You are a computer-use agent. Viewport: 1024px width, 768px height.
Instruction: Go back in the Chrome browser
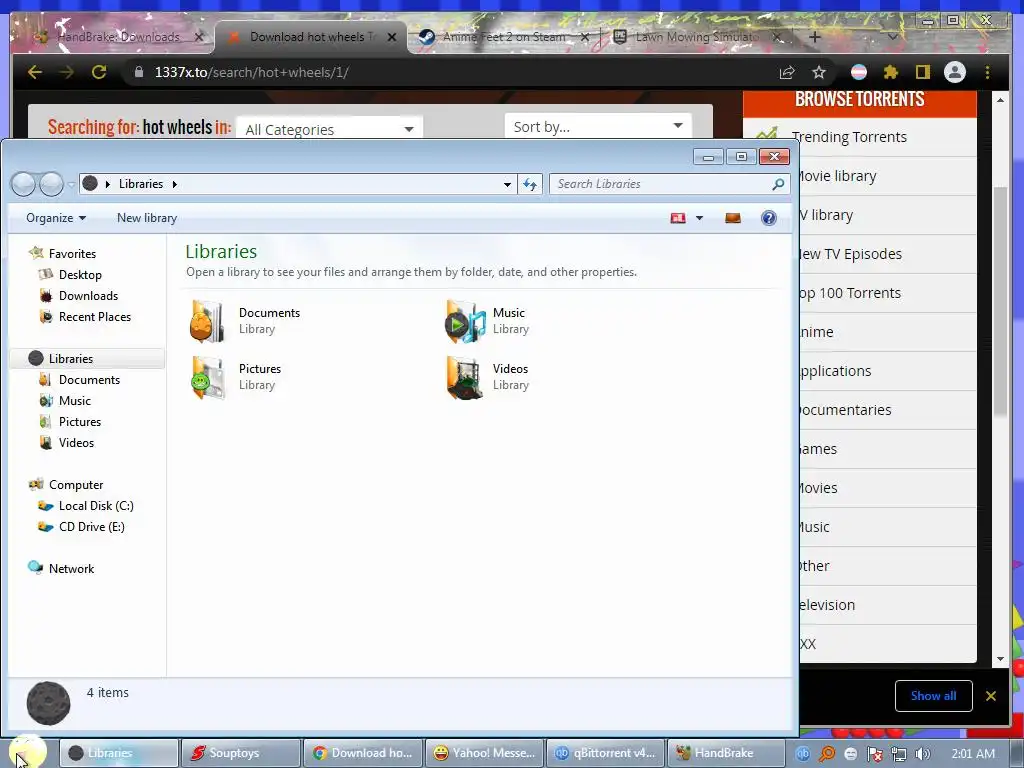tap(35, 72)
